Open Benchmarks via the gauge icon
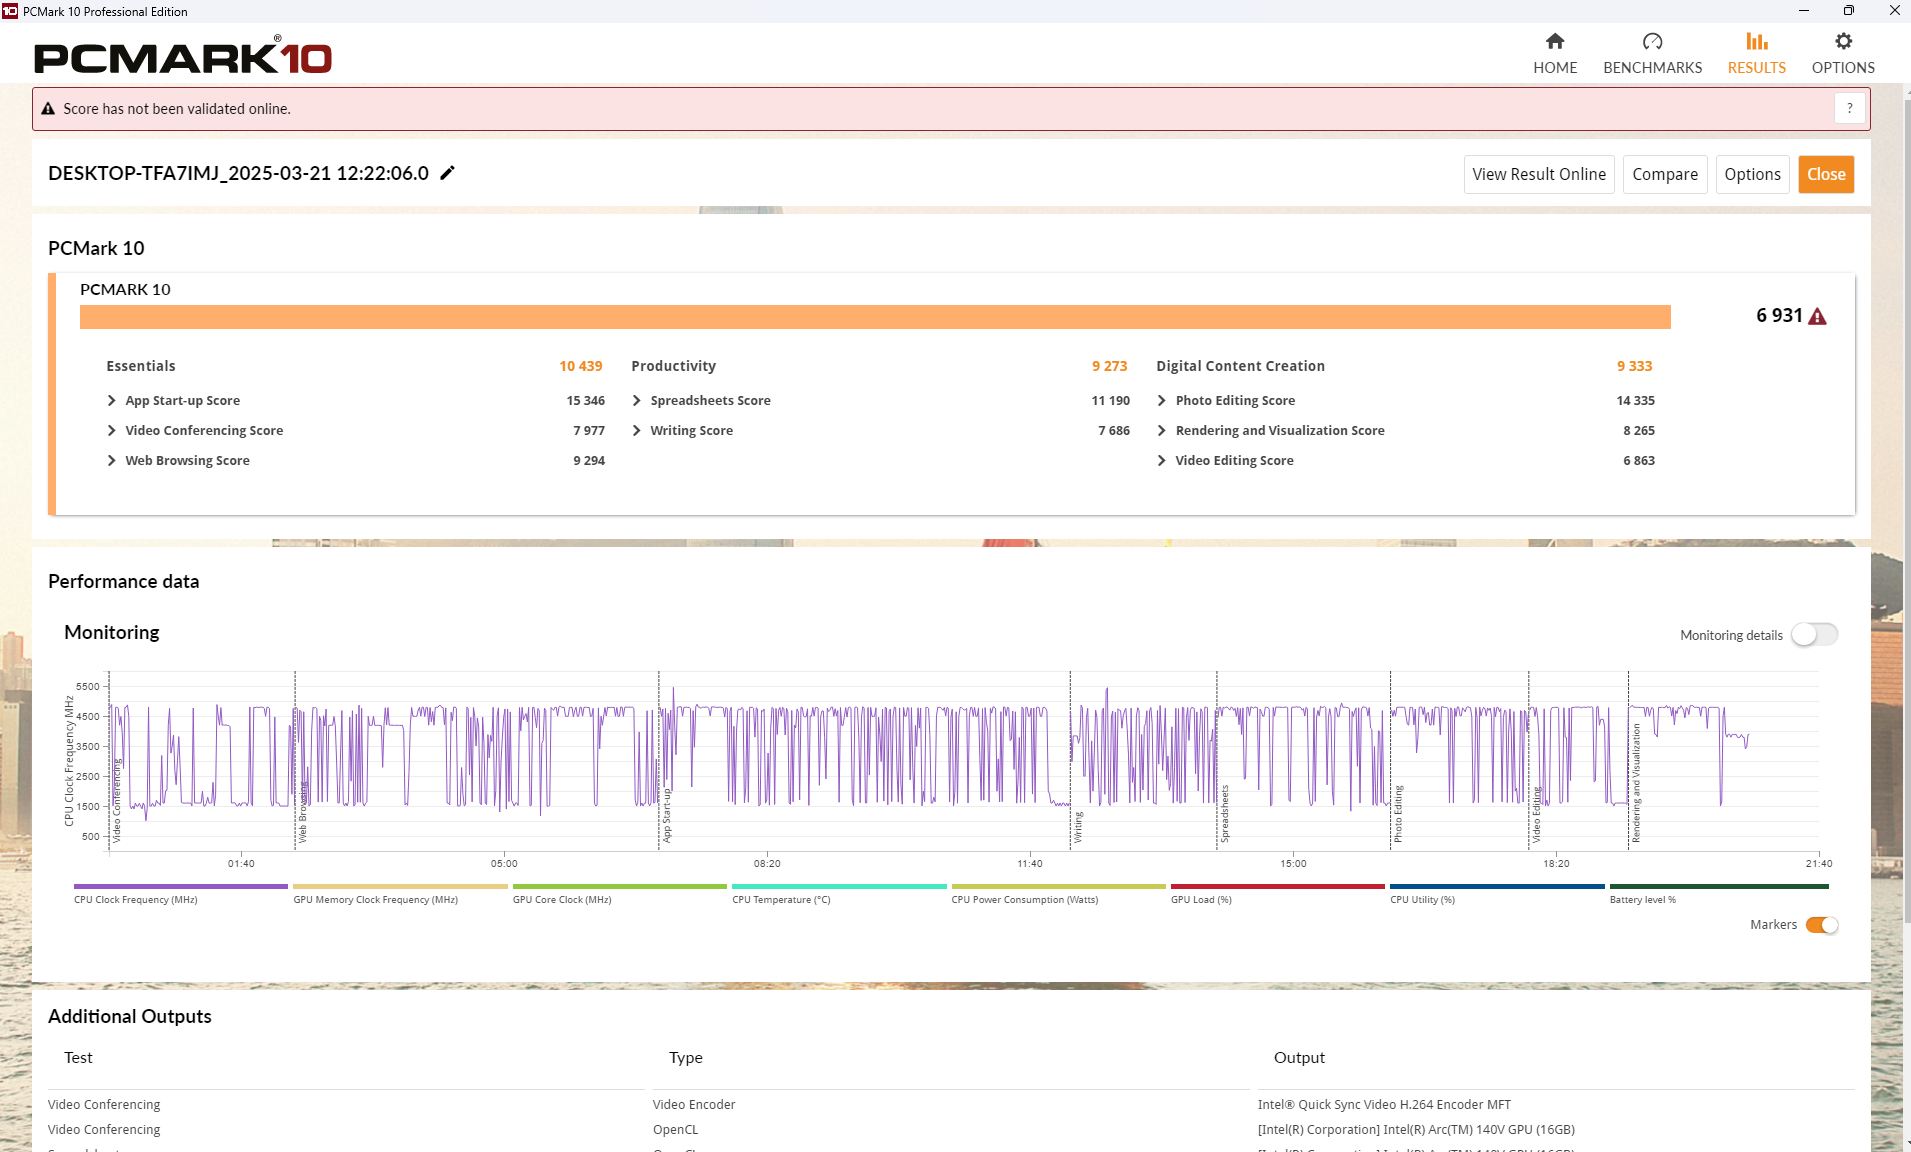 (x=1652, y=41)
